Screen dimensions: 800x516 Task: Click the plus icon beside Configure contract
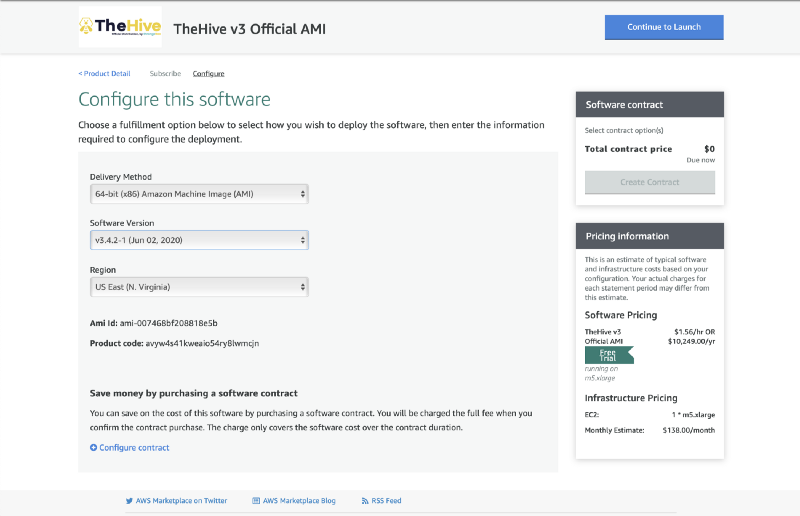pyautogui.click(x=94, y=448)
